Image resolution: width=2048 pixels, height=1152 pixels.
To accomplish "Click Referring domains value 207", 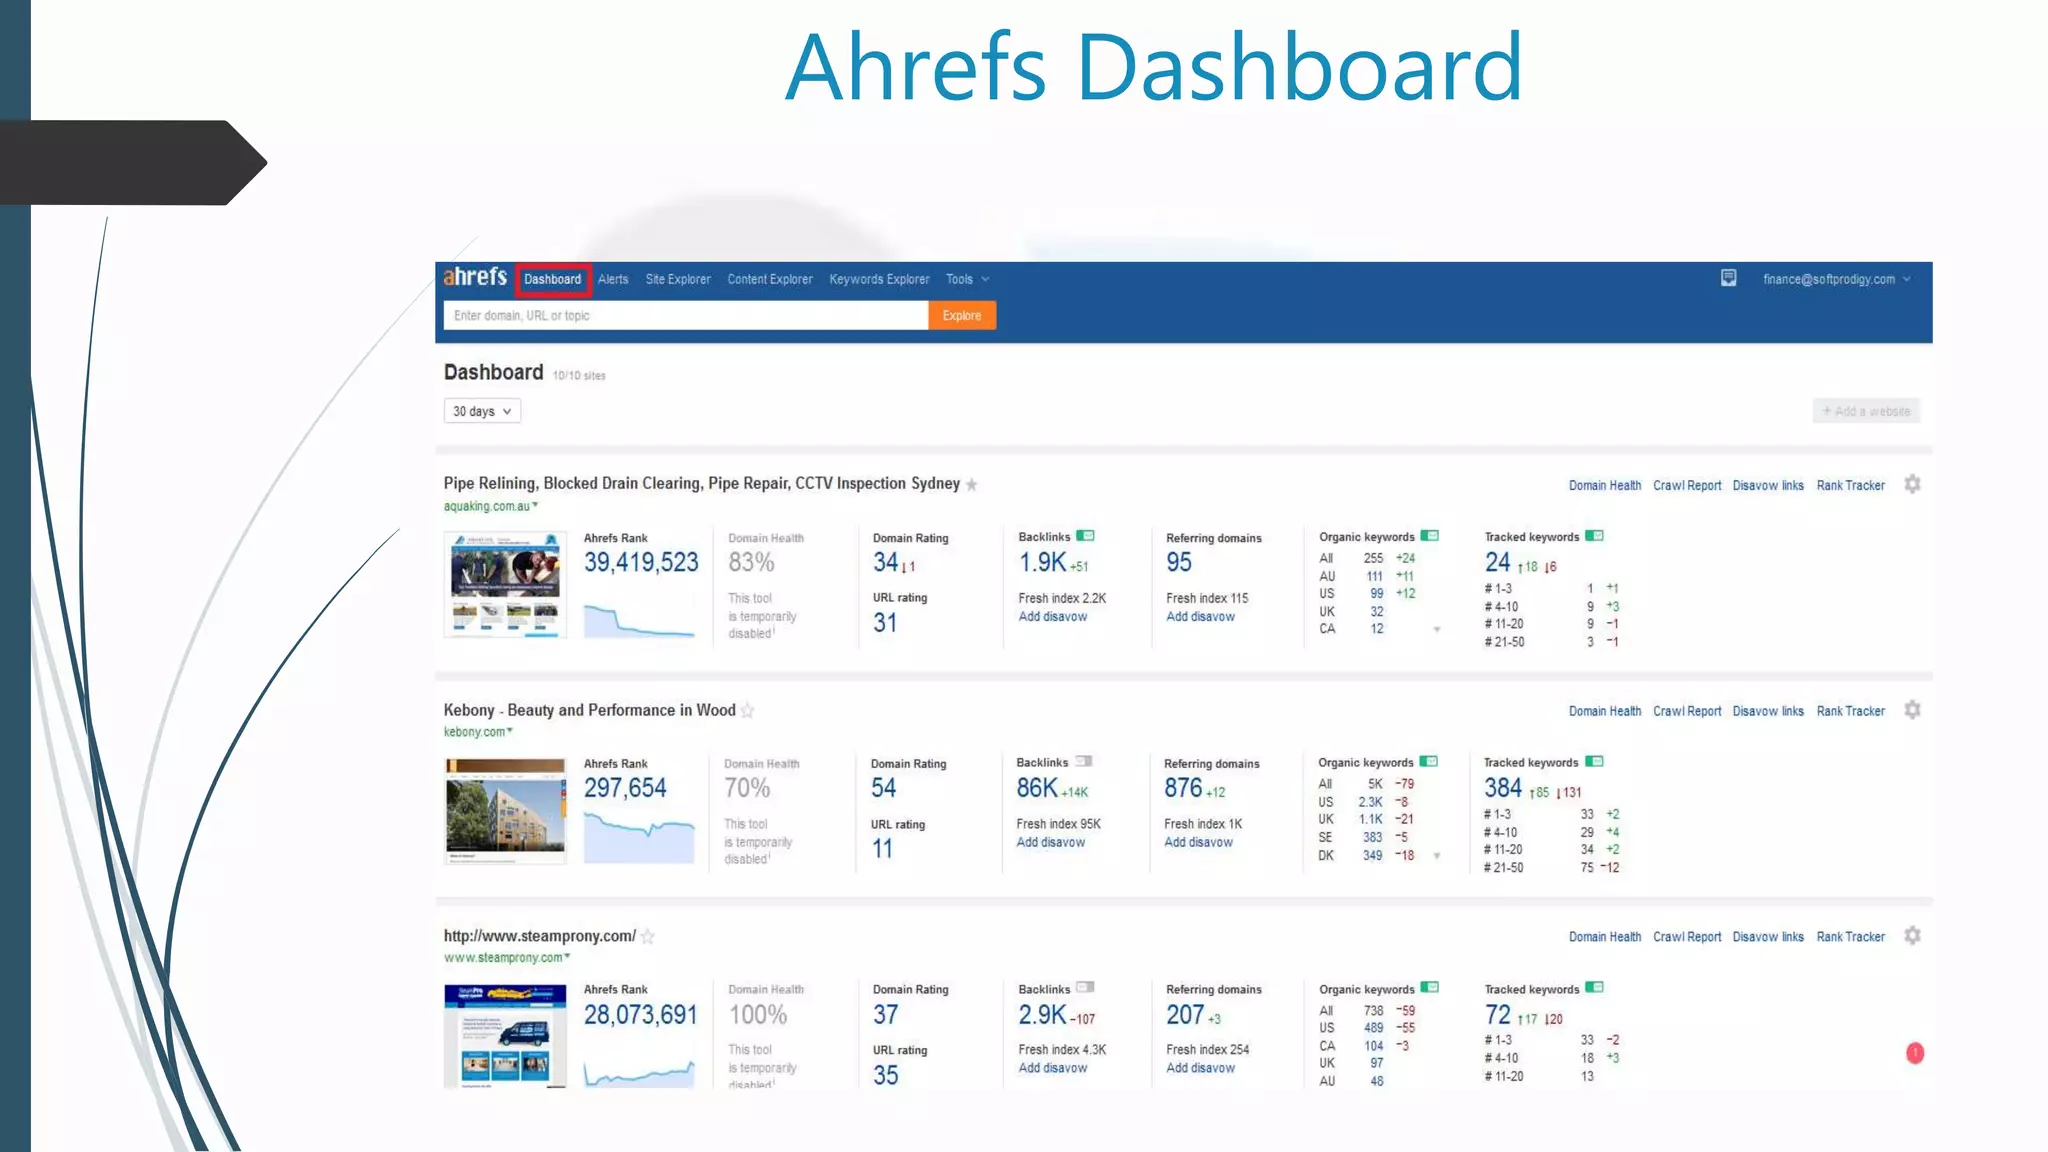I will 1185,1015.
